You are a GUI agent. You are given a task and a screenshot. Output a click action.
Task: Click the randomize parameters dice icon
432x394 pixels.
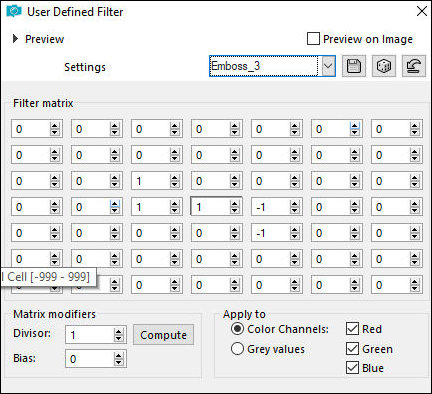[x=384, y=66]
